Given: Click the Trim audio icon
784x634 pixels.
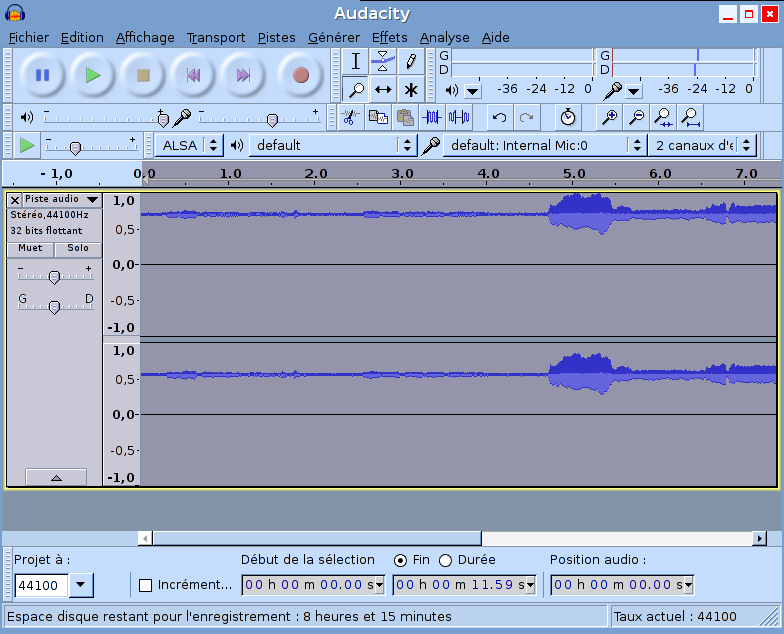Looking at the screenshot, I should pyautogui.click(x=432, y=118).
